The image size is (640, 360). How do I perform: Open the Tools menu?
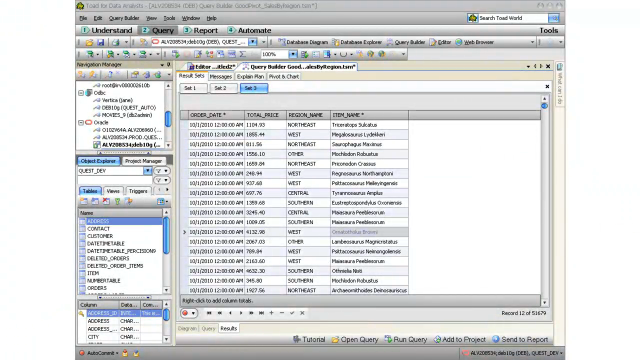coord(169,18)
